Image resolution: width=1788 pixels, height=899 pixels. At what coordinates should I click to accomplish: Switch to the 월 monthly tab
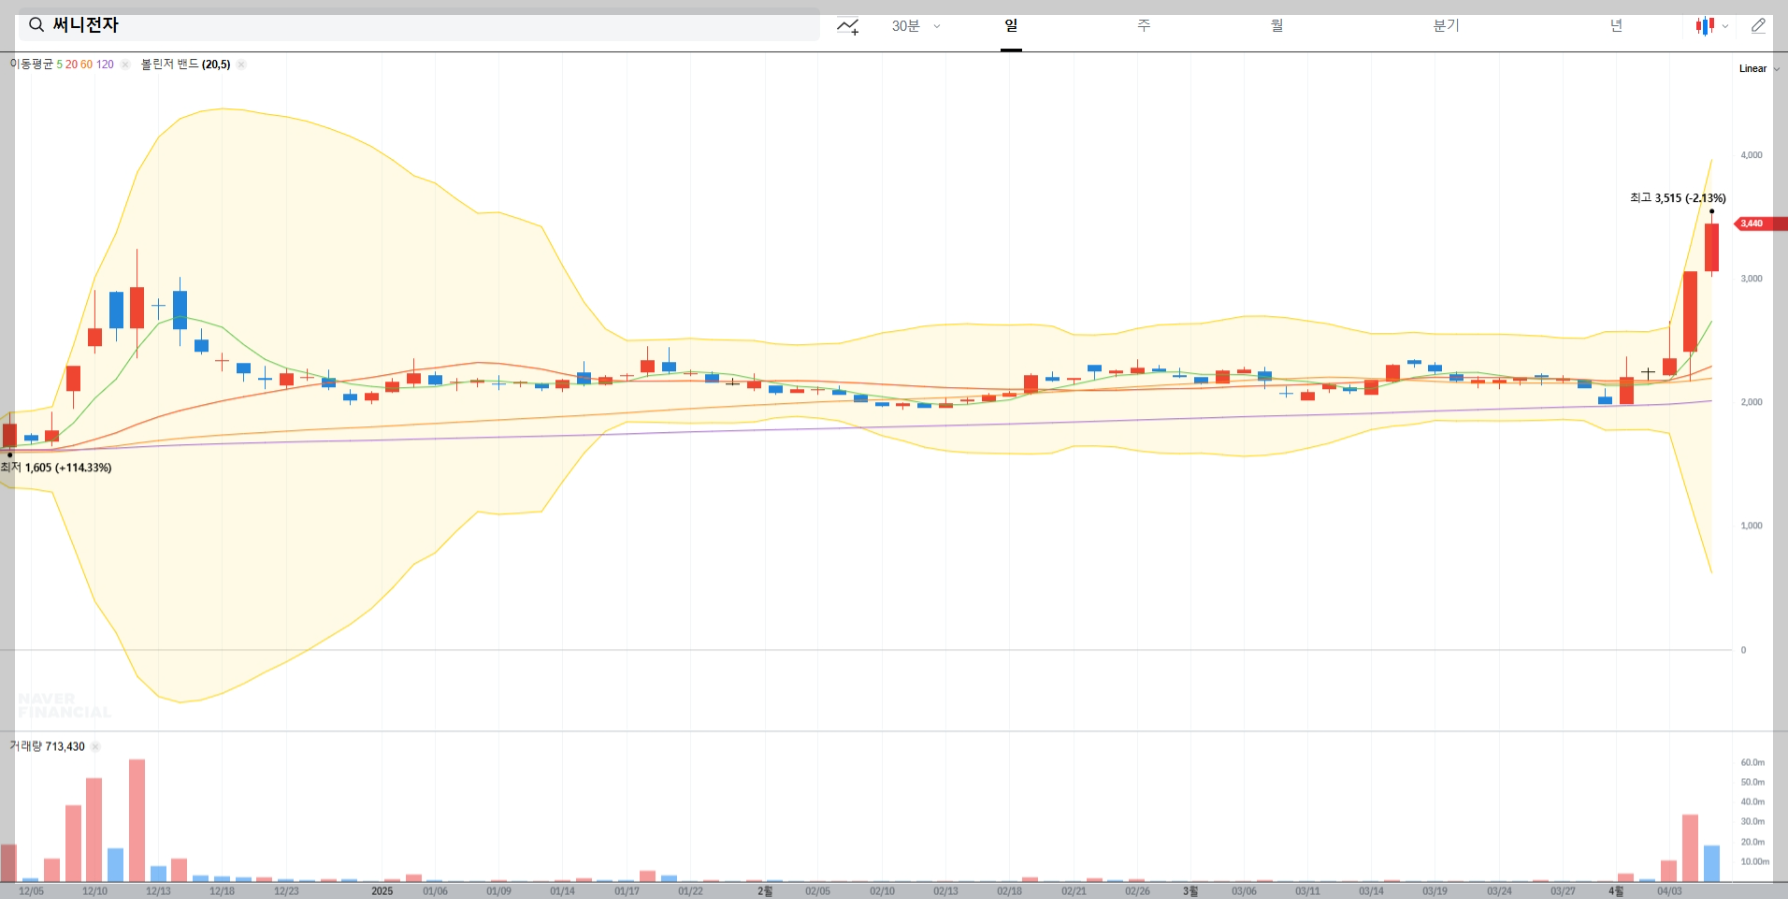(1277, 26)
